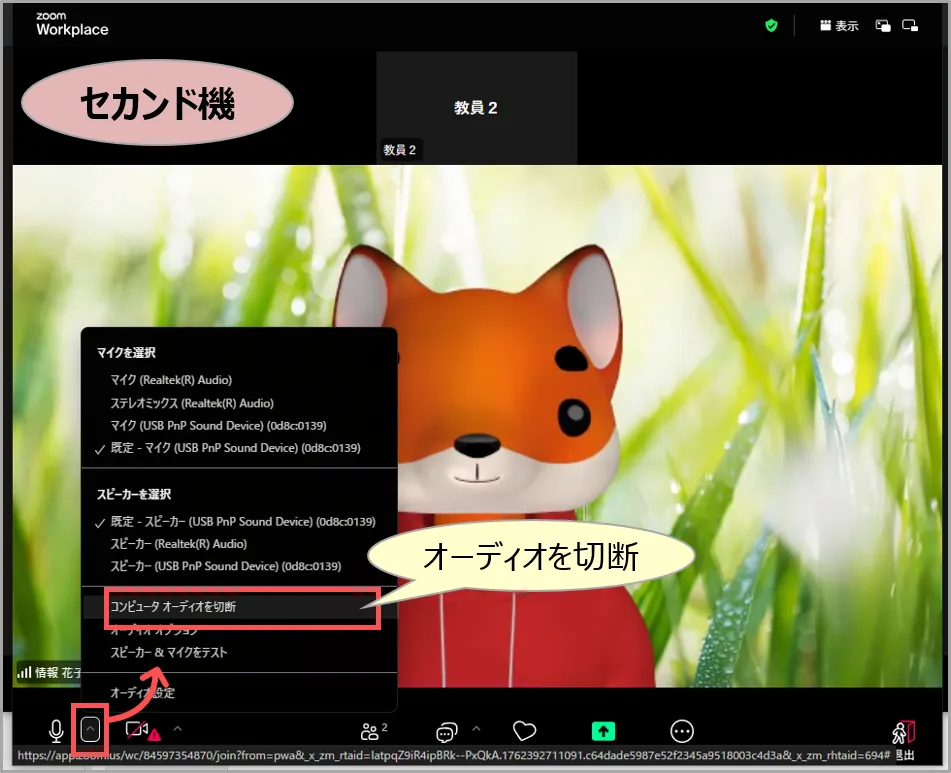Open オーディオ設定 at the menu bottom

point(143,692)
